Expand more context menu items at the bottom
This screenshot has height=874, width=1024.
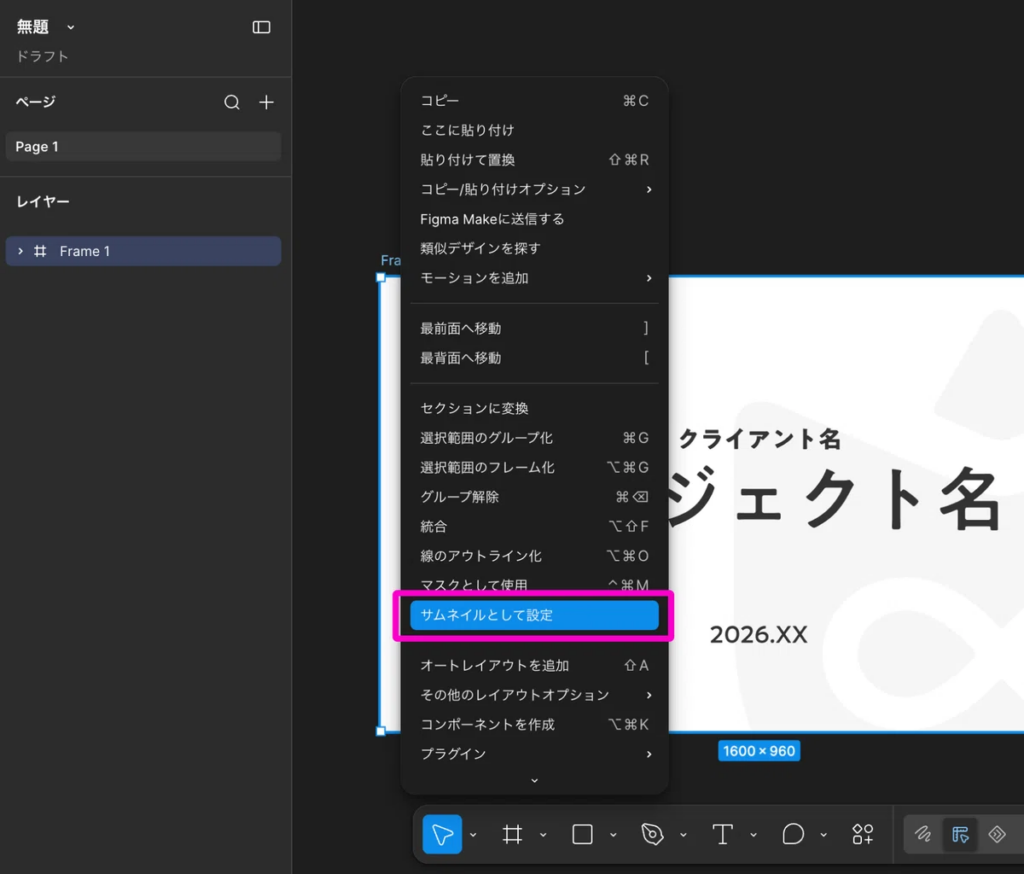[534, 780]
